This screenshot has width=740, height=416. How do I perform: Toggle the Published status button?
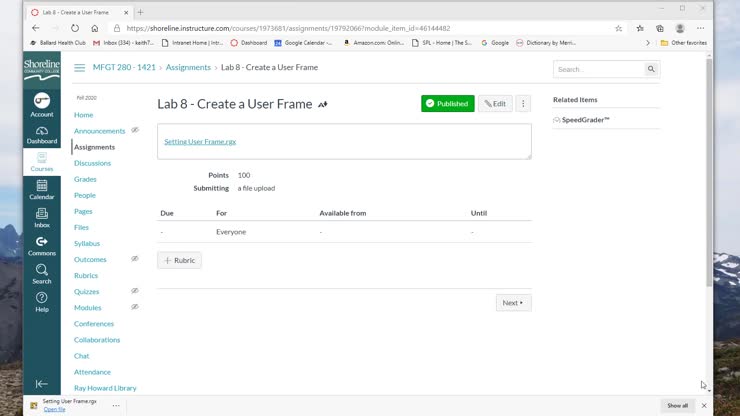(x=447, y=103)
